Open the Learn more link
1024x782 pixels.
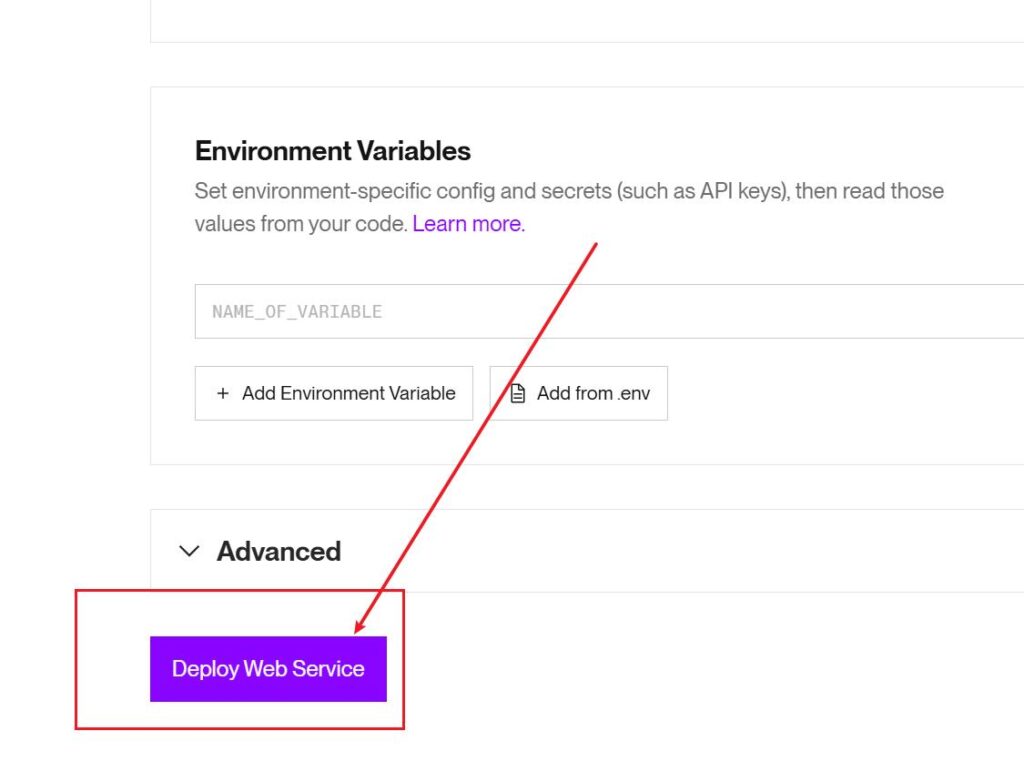pos(468,224)
